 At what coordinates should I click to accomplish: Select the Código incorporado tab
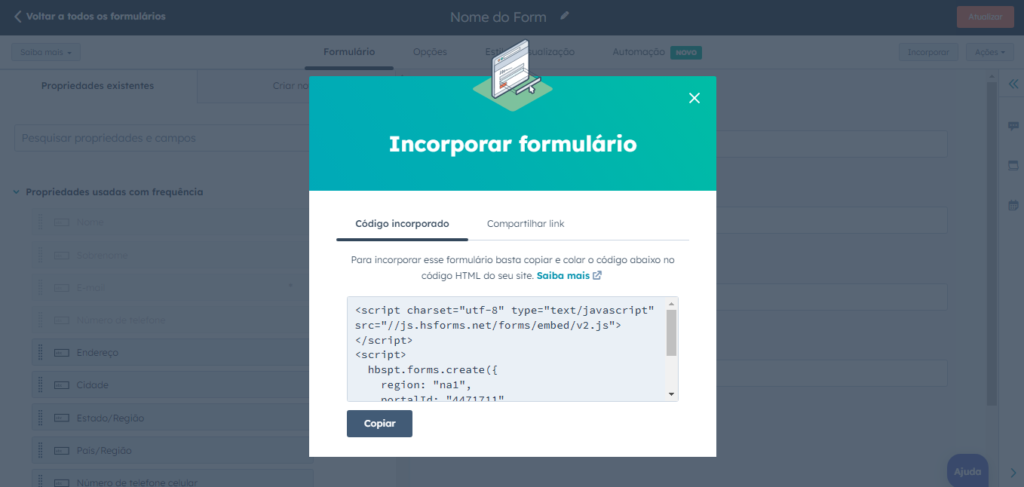pyautogui.click(x=402, y=224)
